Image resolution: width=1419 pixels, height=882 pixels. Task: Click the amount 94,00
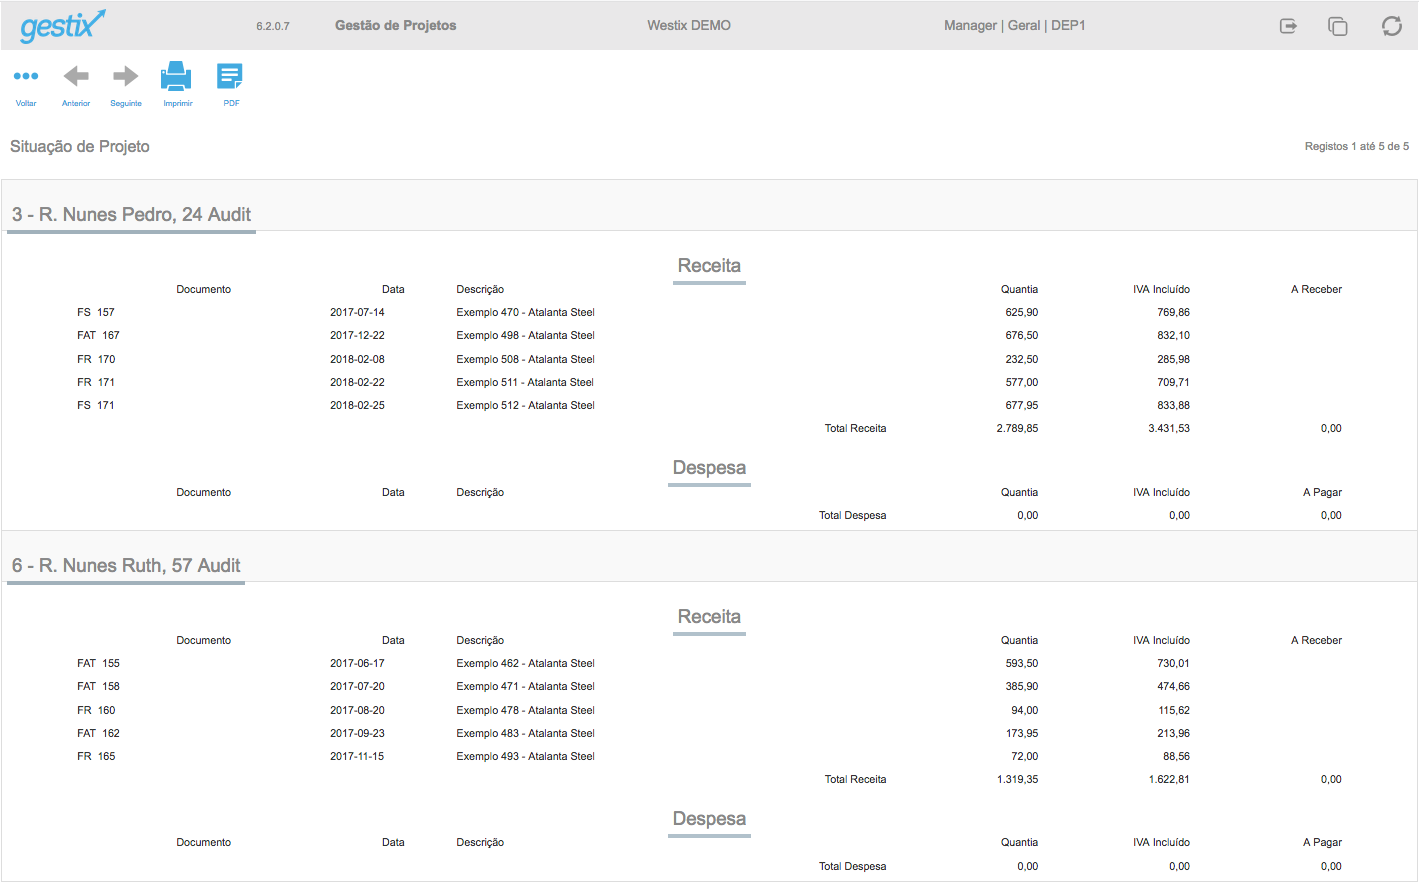pos(1024,710)
